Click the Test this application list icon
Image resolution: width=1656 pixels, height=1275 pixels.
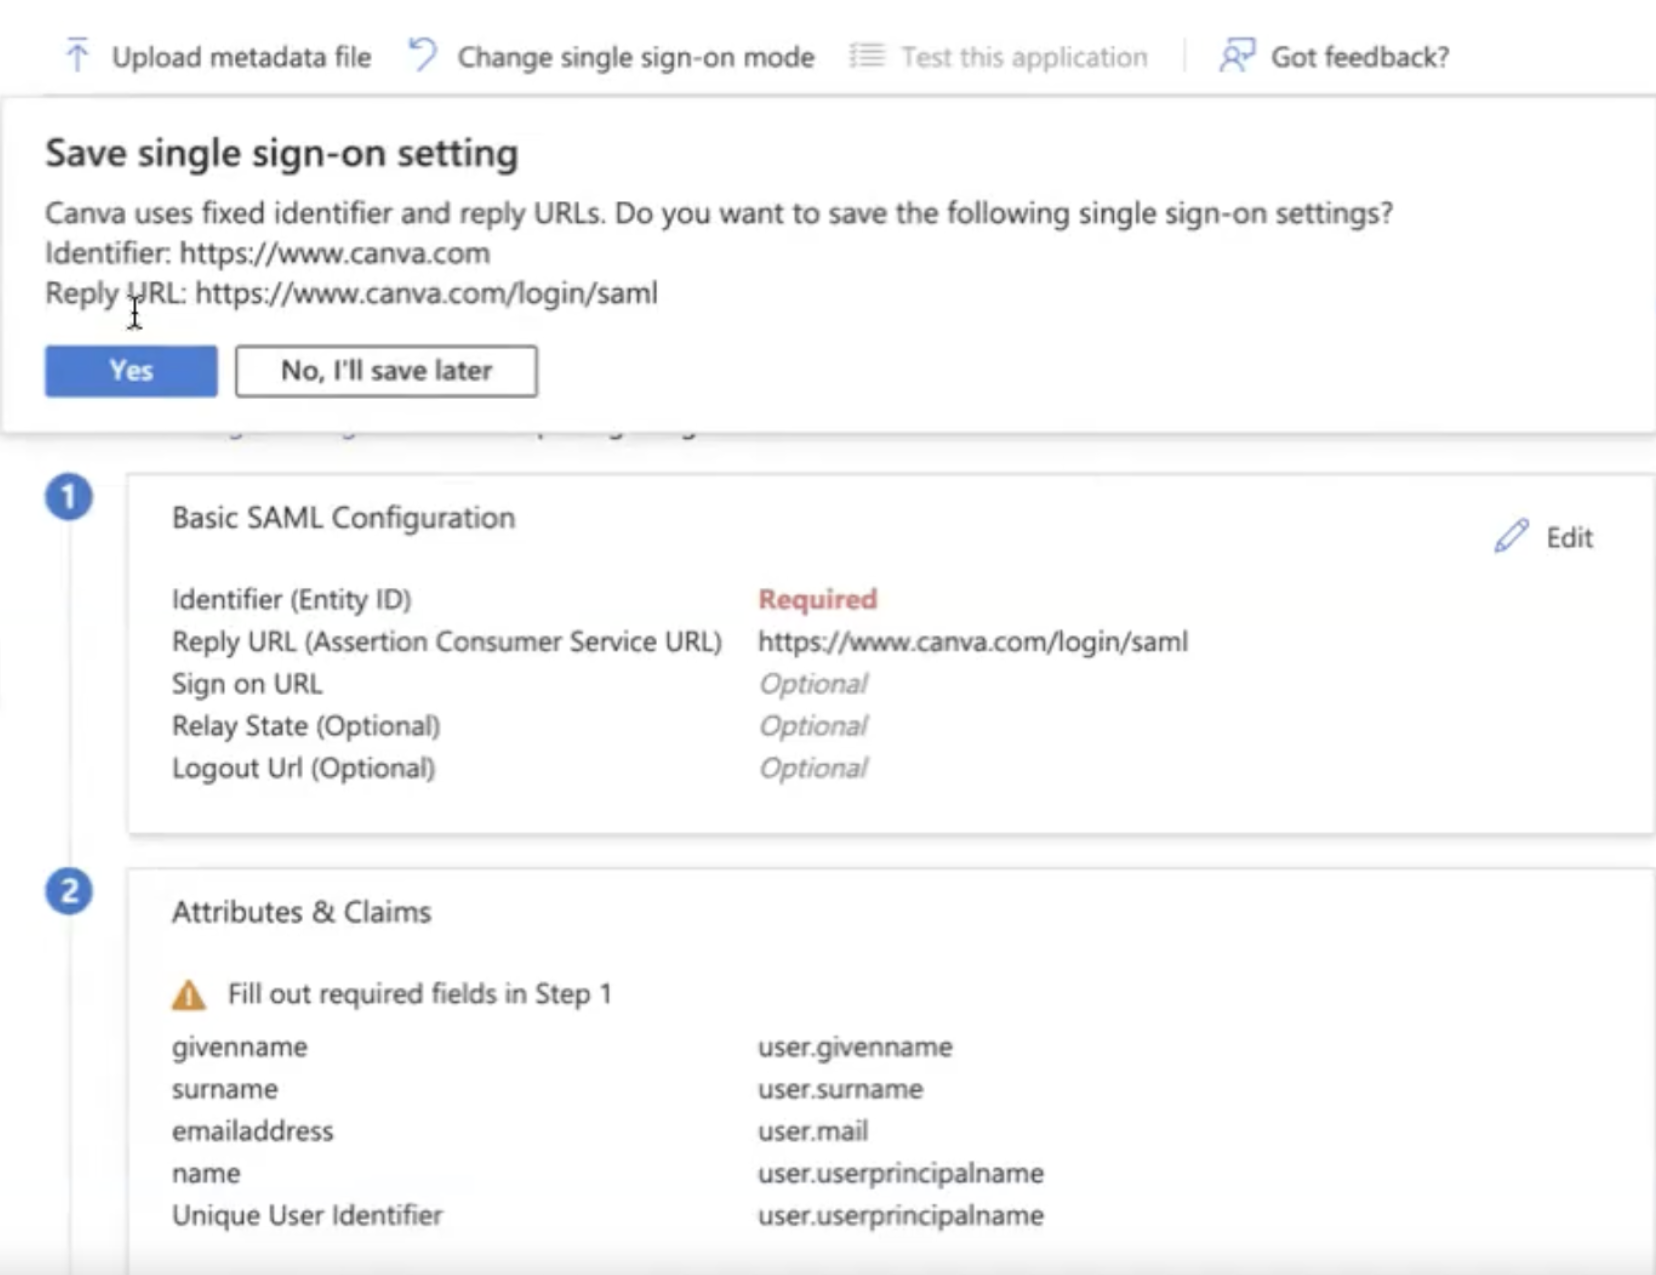click(x=867, y=55)
